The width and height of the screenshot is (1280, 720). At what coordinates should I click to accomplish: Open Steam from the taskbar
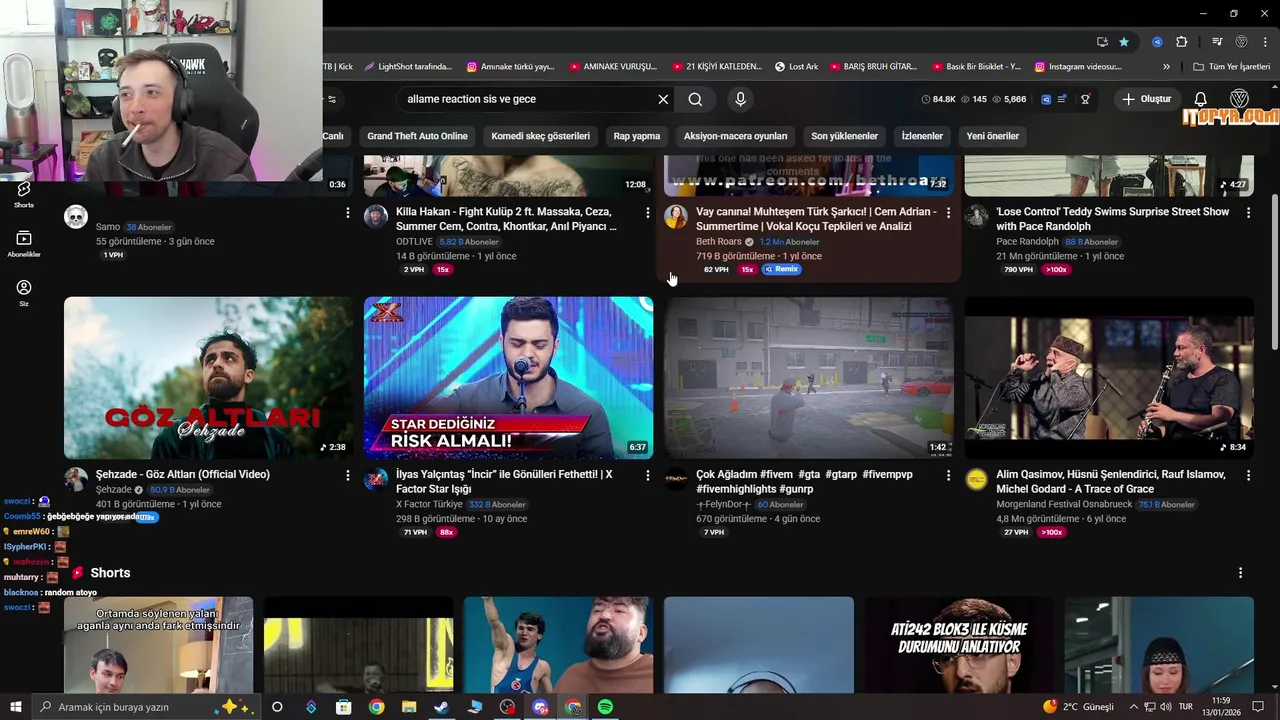coord(441,707)
